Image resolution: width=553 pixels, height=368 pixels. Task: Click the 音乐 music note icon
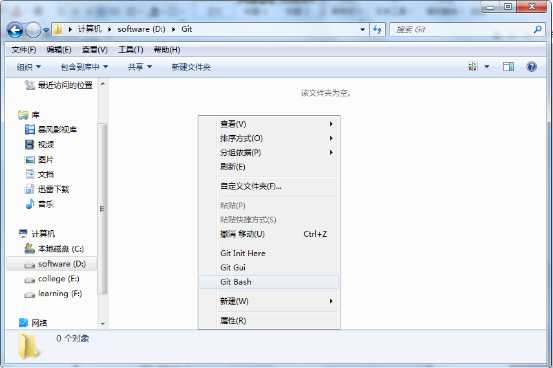click(x=30, y=204)
